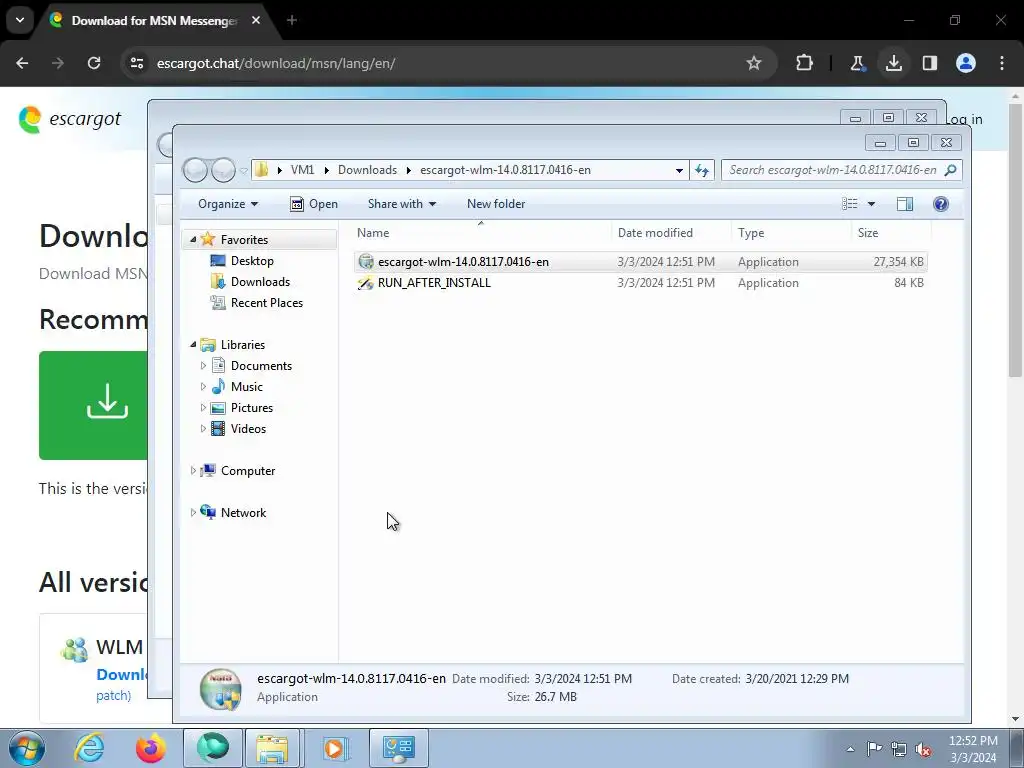Select the RUN_AFTER_INSTALL file

click(641, 283)
